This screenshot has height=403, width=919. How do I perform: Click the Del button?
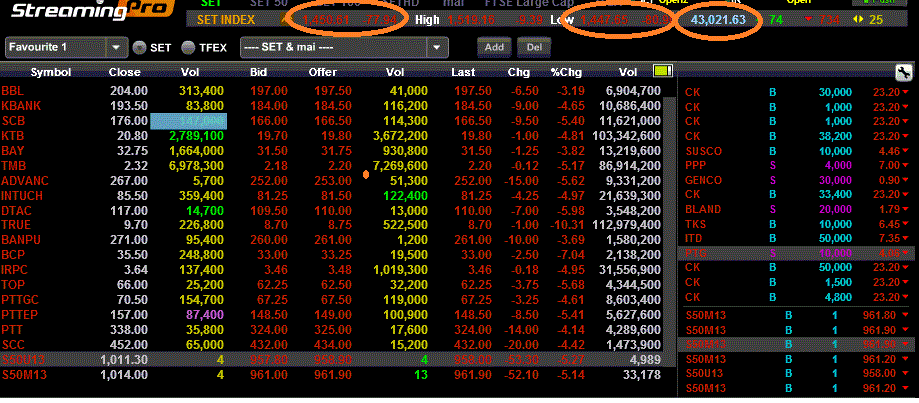(534, 47)
